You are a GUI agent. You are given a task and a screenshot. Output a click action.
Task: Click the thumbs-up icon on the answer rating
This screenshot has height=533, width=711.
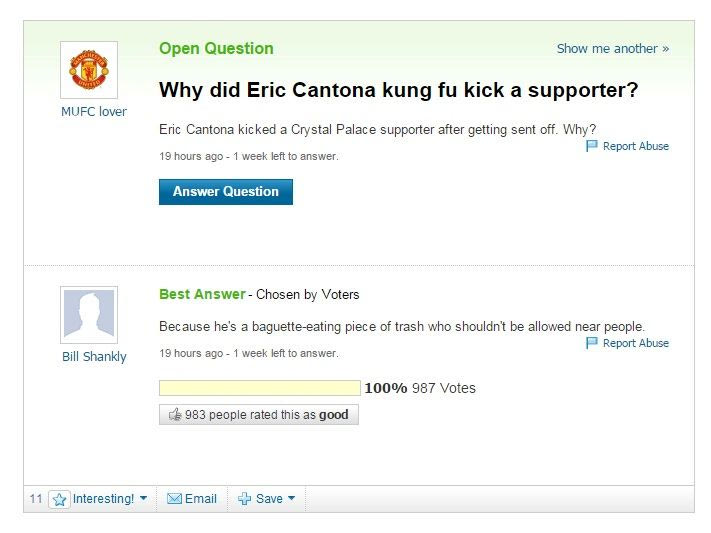coord(174,415)
